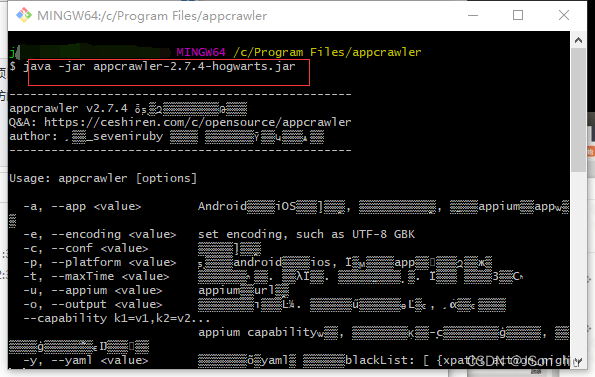Close the MINGW64 terminal window
Screen dimensions: 595x377
point(564,15)
